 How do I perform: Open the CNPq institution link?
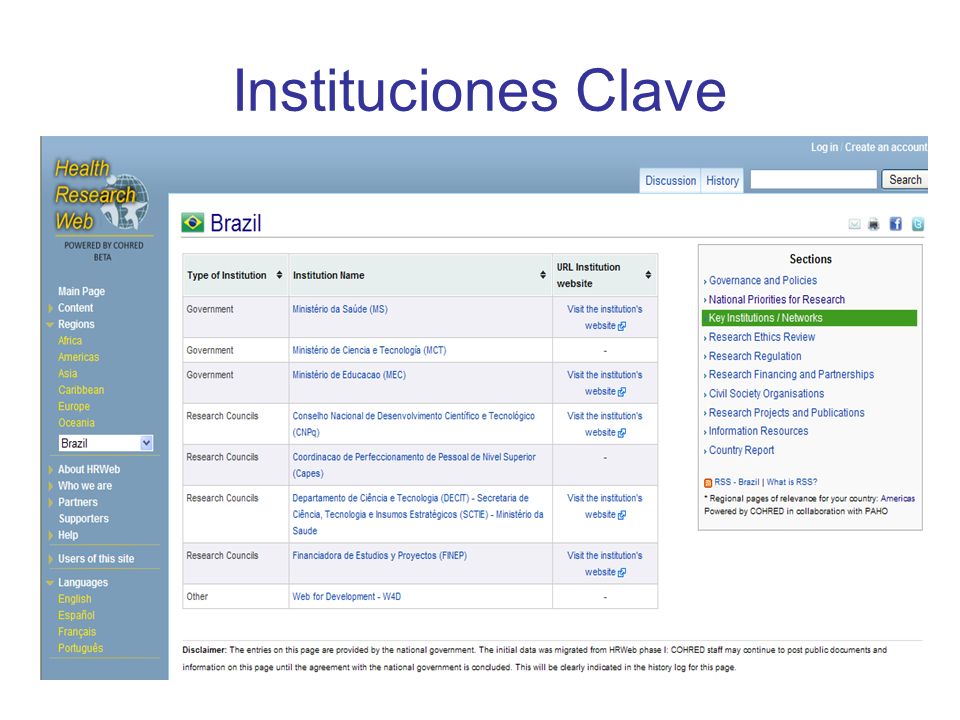[413, 424]
